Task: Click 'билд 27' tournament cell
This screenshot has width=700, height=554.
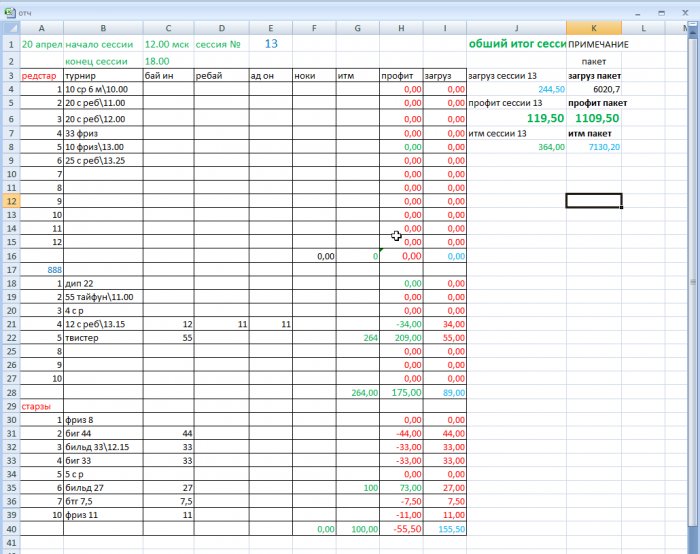Action: coord(103,488)
